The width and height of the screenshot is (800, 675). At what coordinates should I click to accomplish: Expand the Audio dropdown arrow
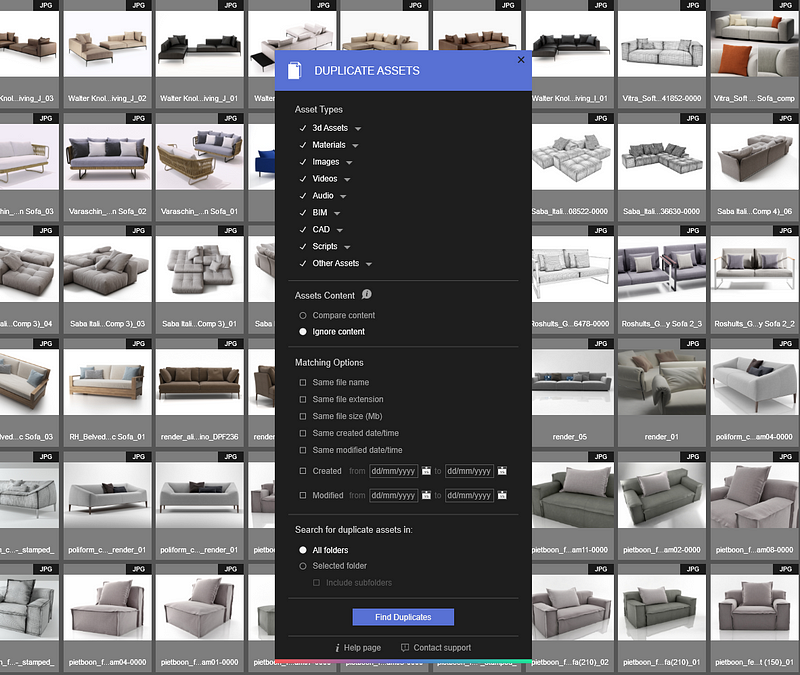pos(343,196)
